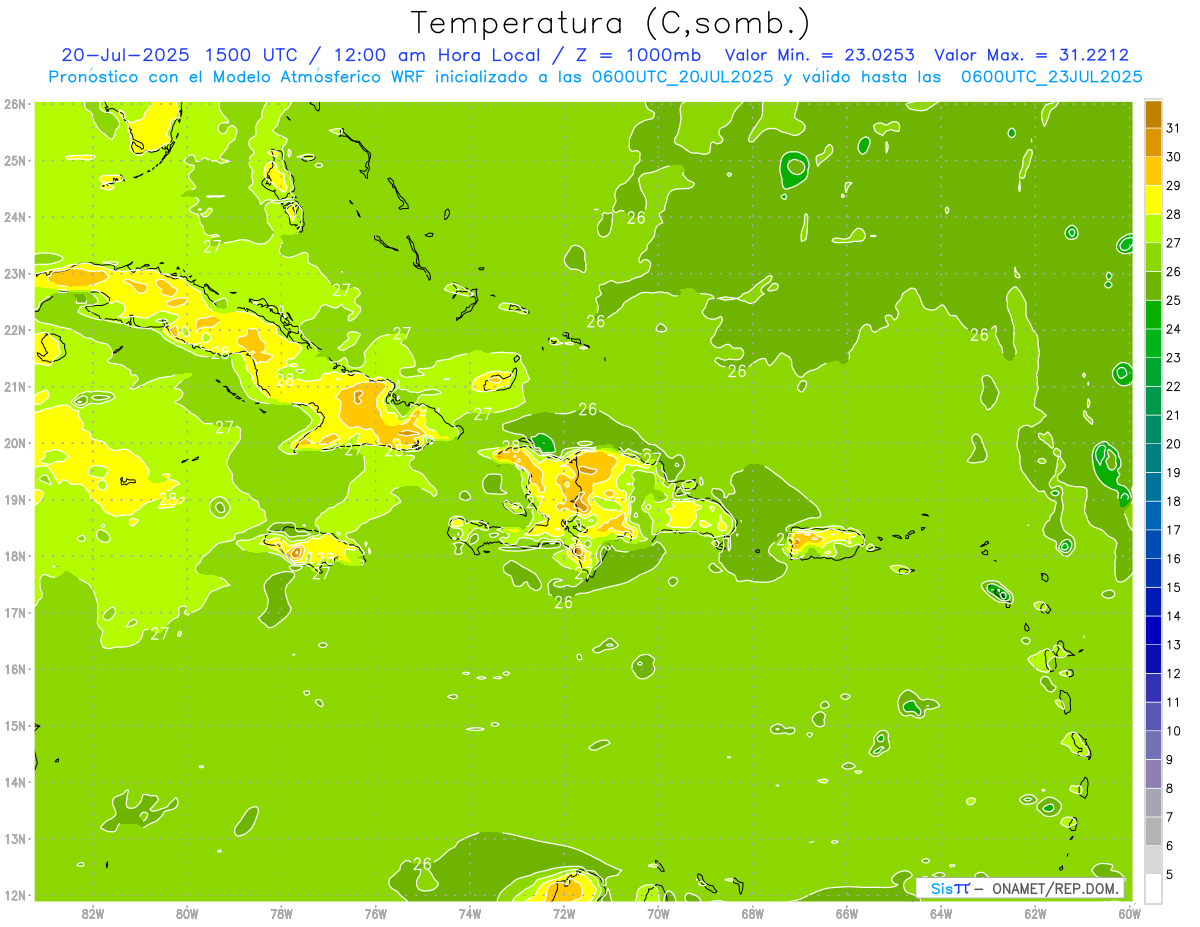The image size is (1200, 927).
Task: Click legend value 23
Action: point(1173,357)
